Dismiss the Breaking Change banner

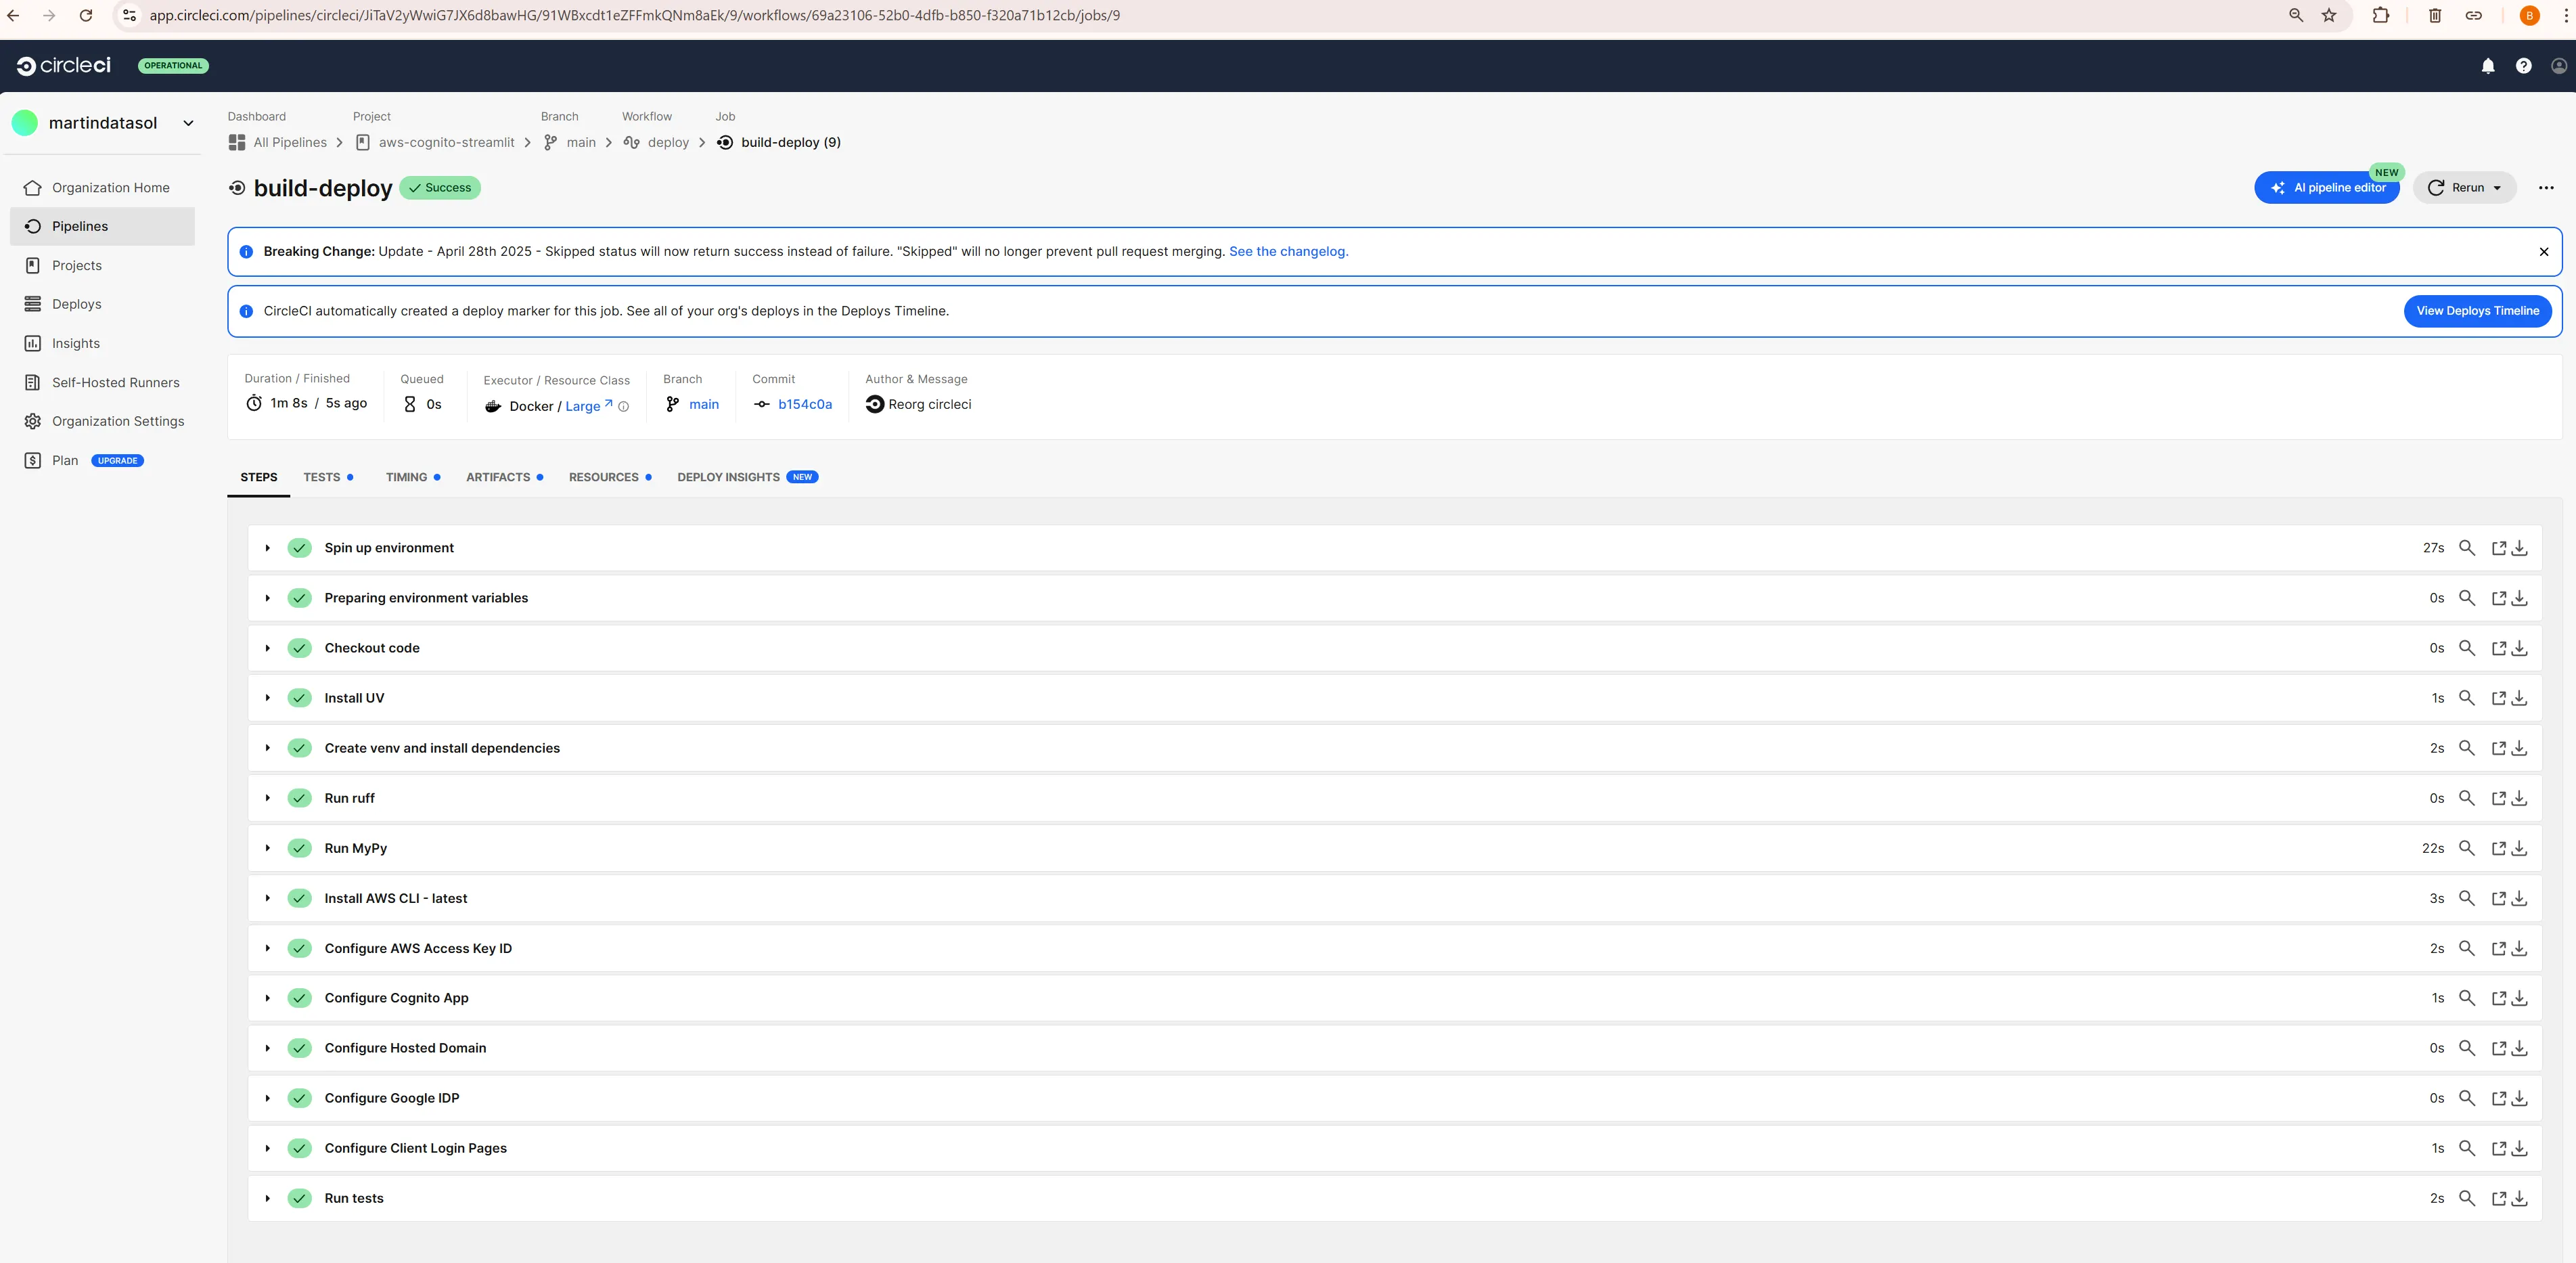[2544, 252]
